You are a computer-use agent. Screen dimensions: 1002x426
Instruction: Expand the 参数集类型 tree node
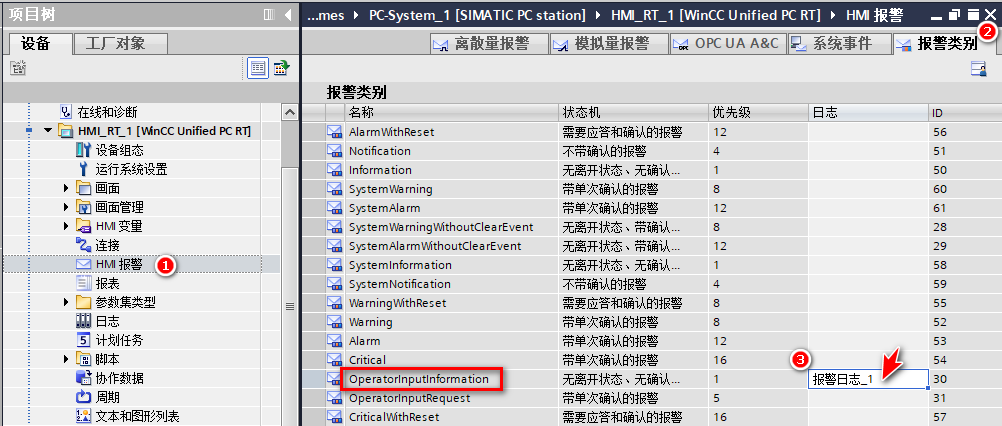click(x=66, y=302)
